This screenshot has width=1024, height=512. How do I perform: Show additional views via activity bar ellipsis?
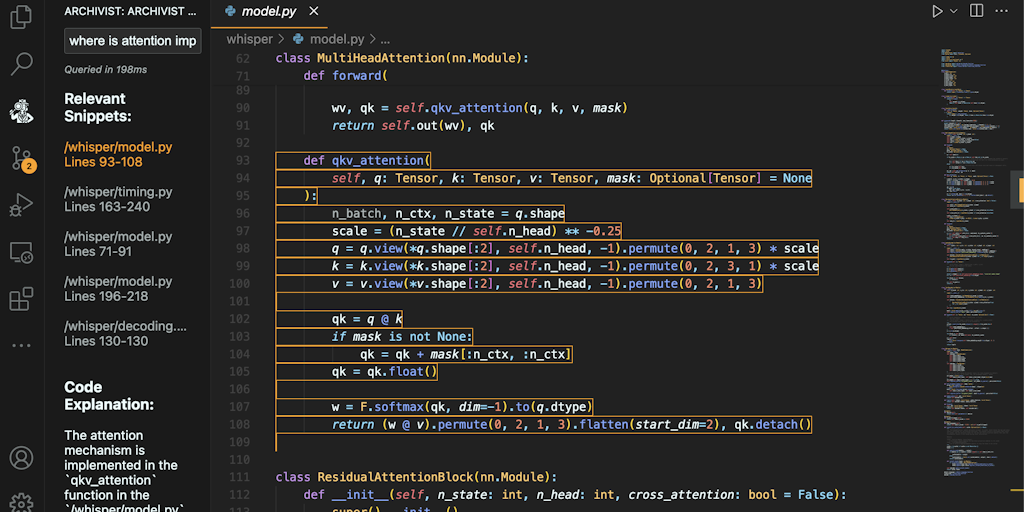[21, 345]
